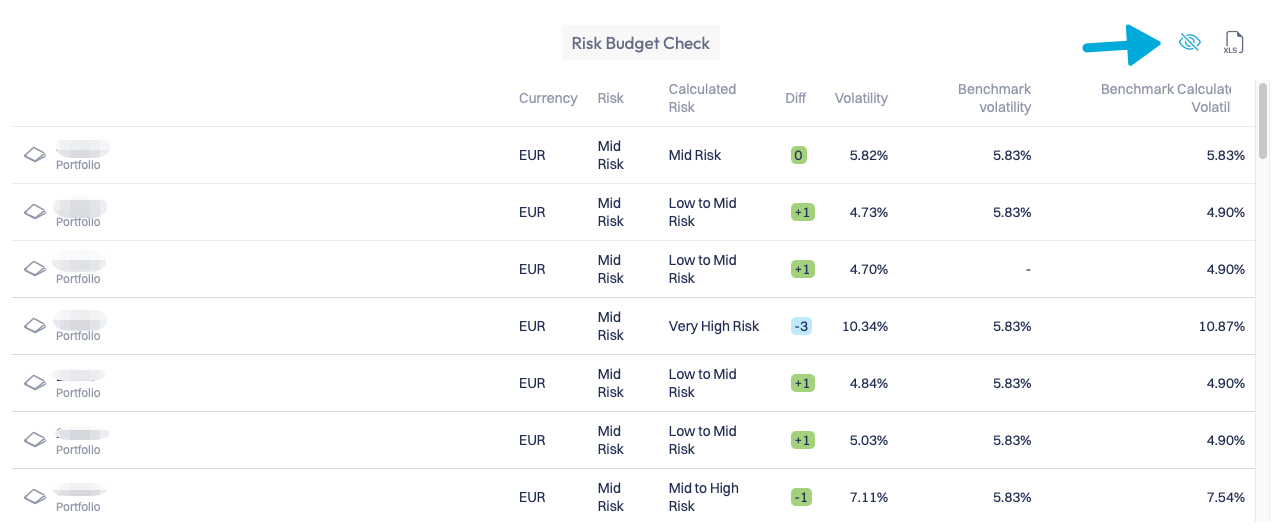1278x530 pixels.
Task: Click portfolio icon in the 4.73% volatility row
Action: [35, 212]
